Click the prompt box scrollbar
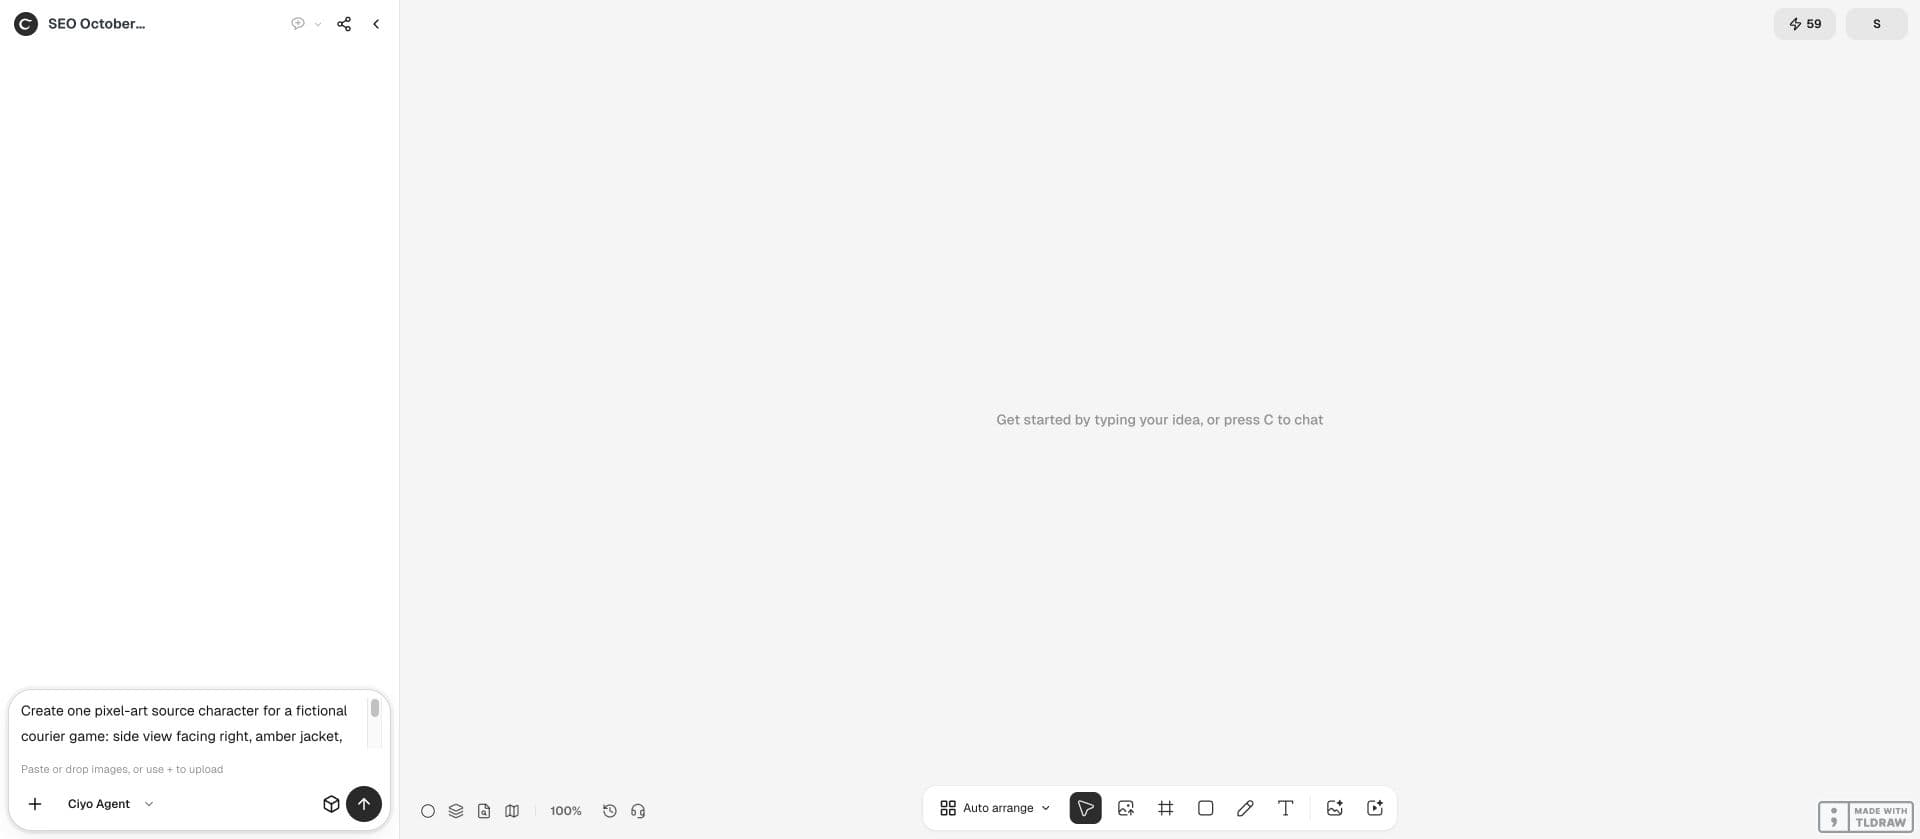The height and width of the screenshot is (839, 1920). [375, 708]
